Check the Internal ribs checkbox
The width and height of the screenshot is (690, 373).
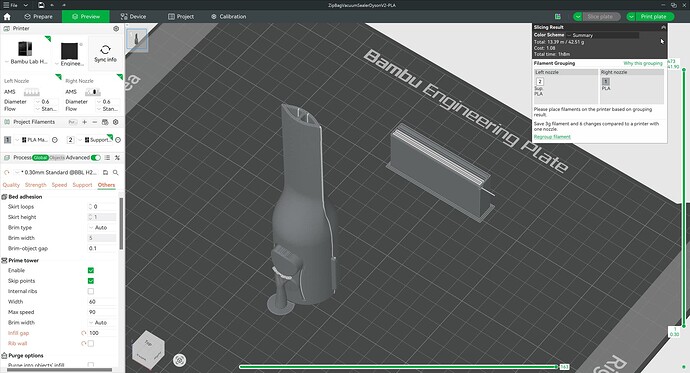91,291
